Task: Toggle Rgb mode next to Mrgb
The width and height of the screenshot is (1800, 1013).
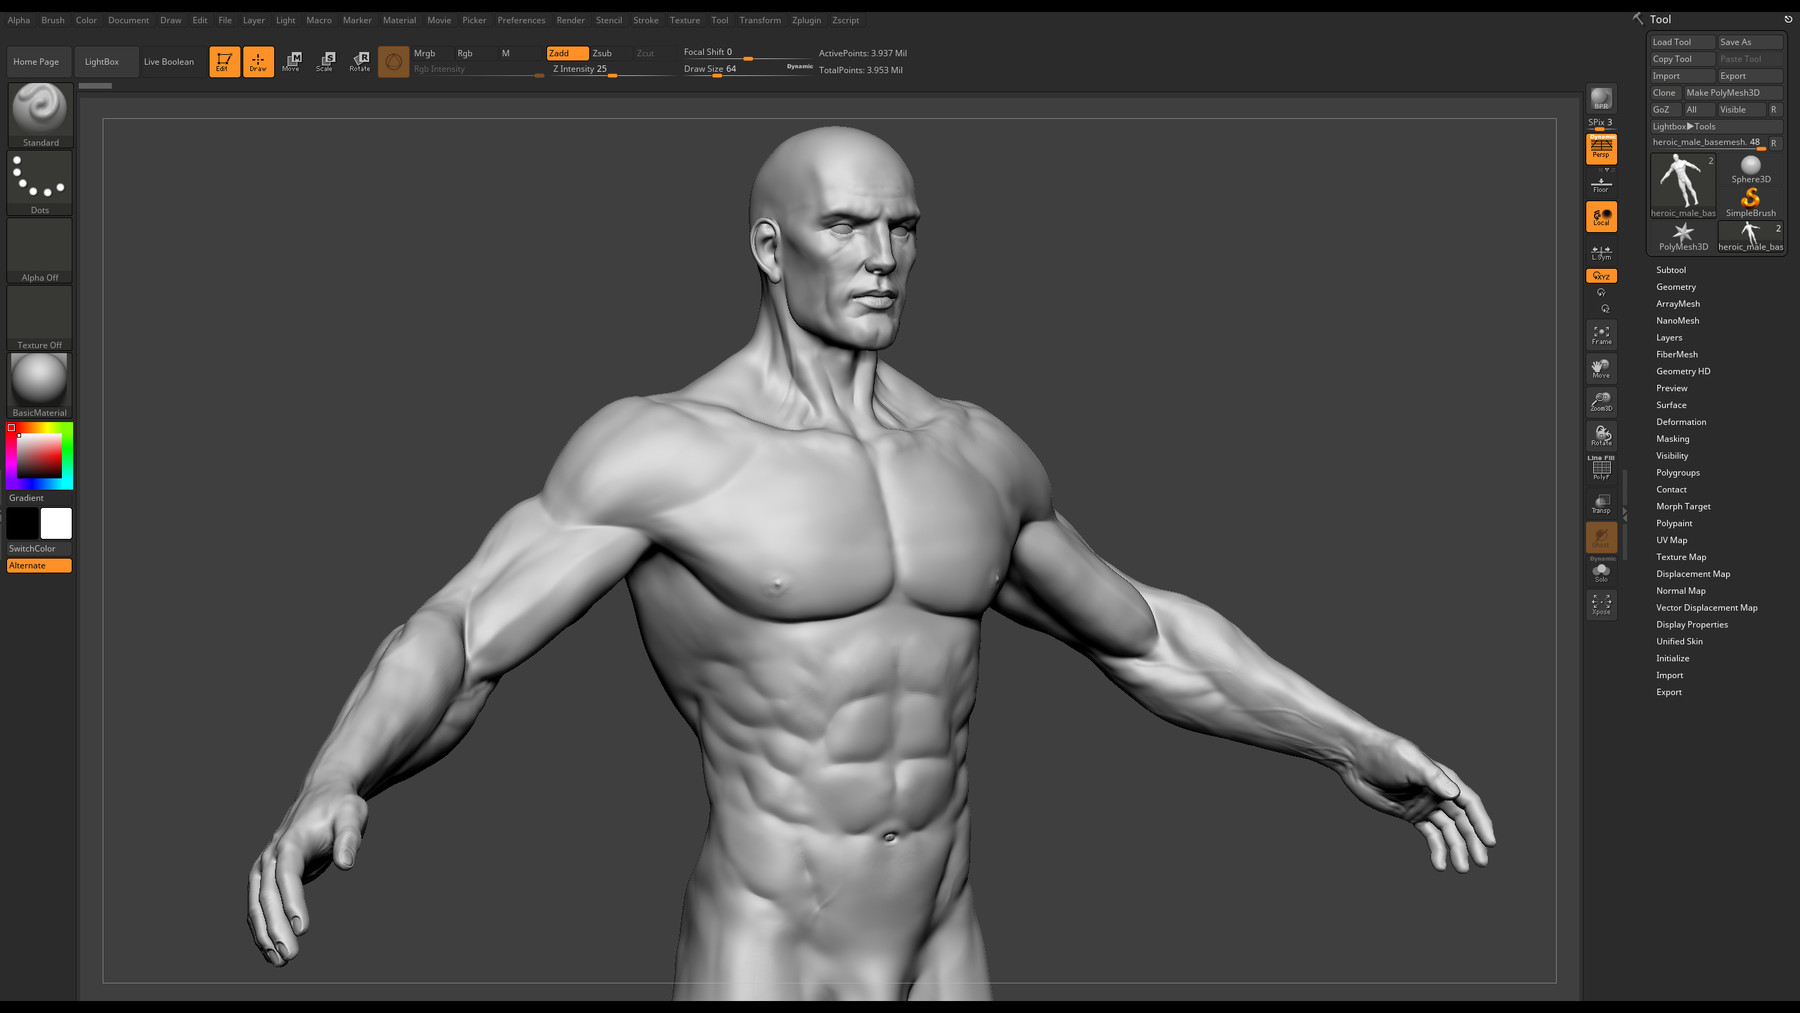Action: (x=465, y=53)
